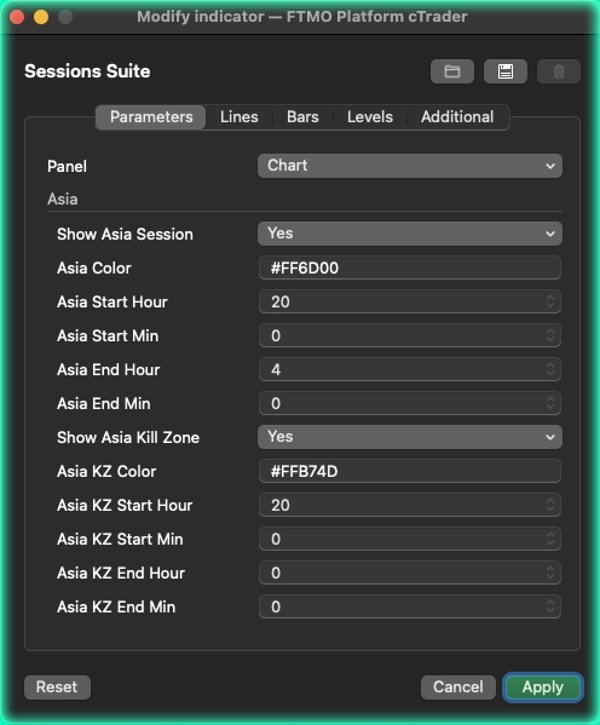Click the Asia KZ Start Hour stepper arrows
This screenshot has width=600, height=725.
(x=550, y=505)
